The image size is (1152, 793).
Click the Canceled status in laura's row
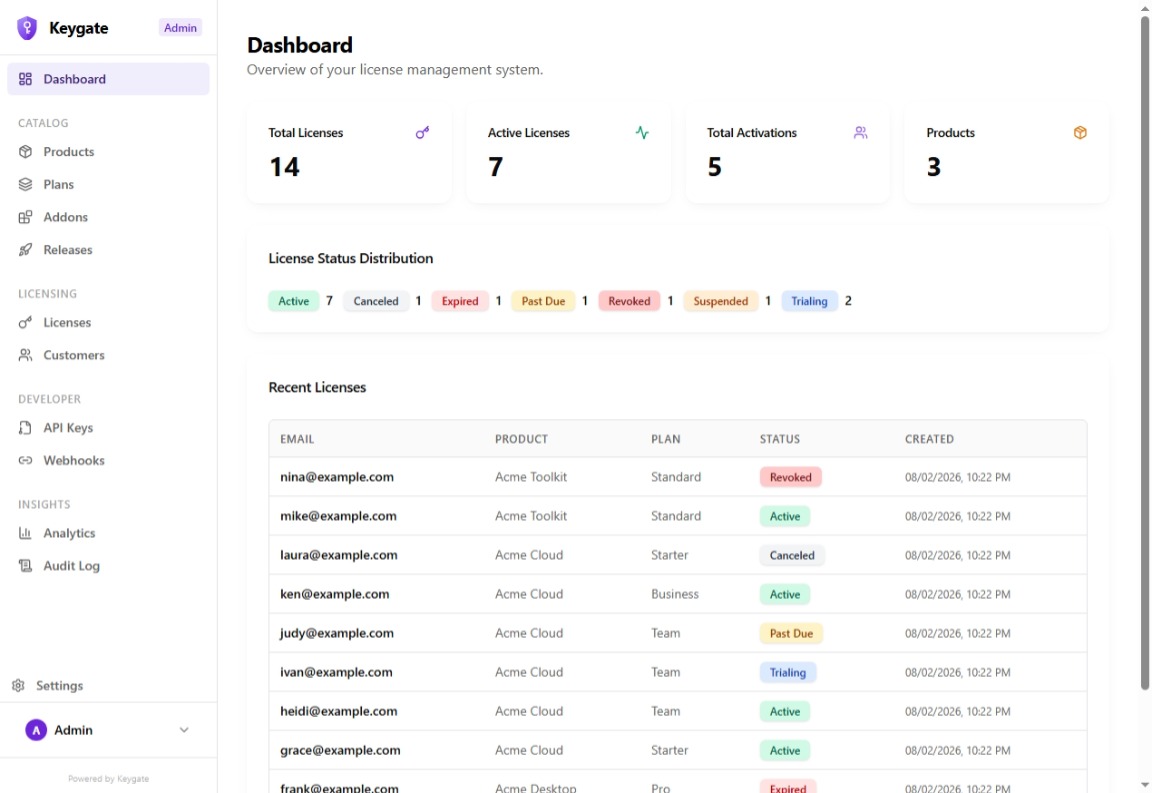pos(792,556)
